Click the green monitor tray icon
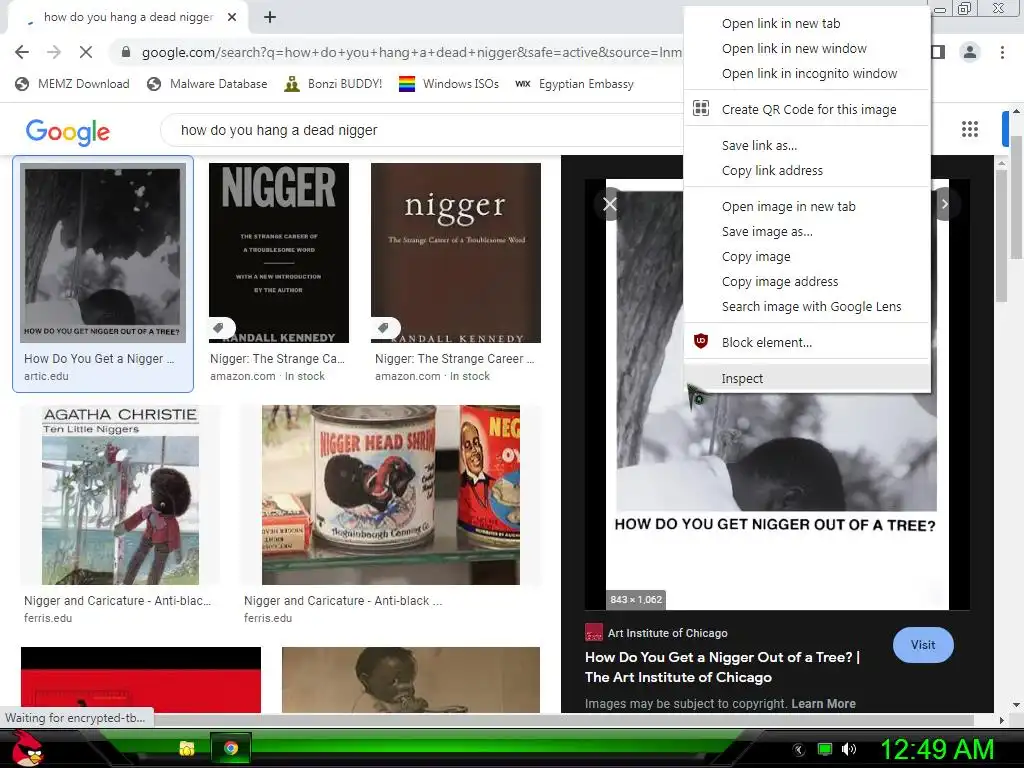Screen dimensions: 1024x768 coord(825,749)
